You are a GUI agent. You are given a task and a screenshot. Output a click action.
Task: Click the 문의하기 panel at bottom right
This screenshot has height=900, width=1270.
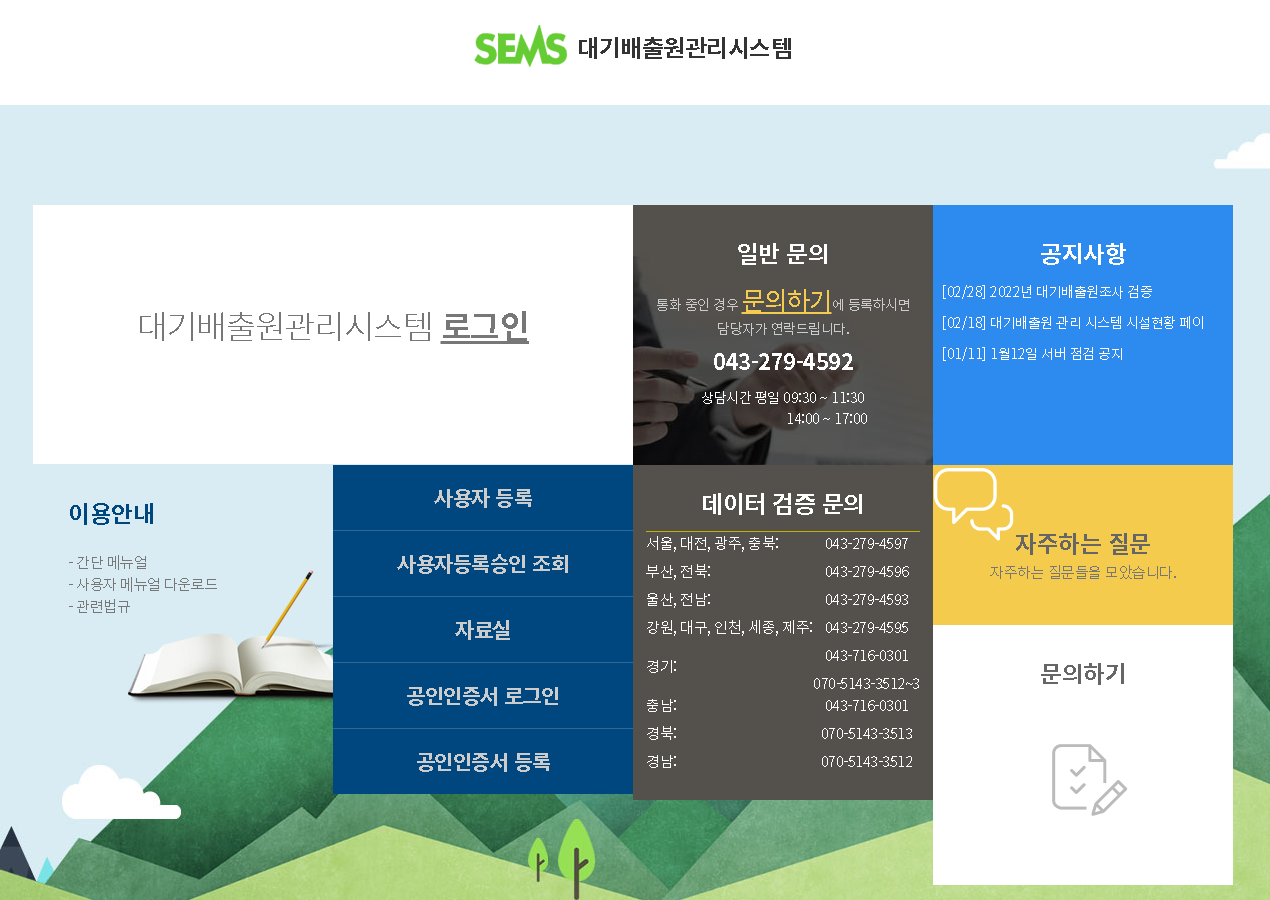tap(1082, 675)
